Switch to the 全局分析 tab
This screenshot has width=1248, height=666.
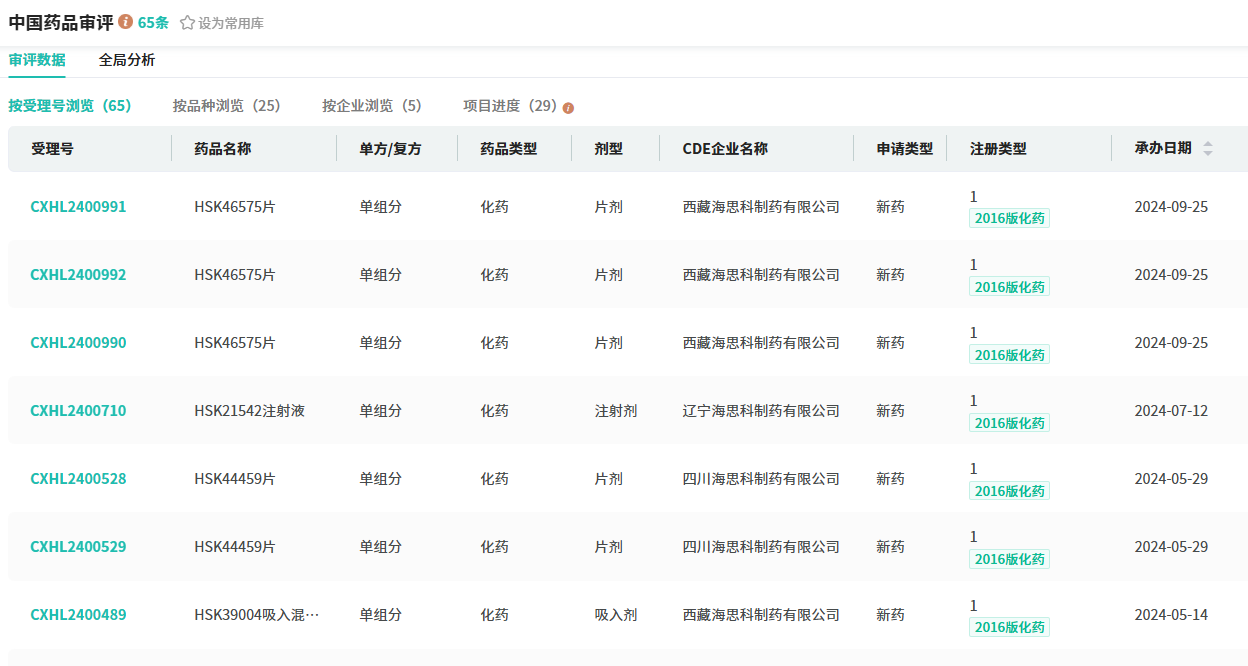pyautogui.click(x=127, y=60)
